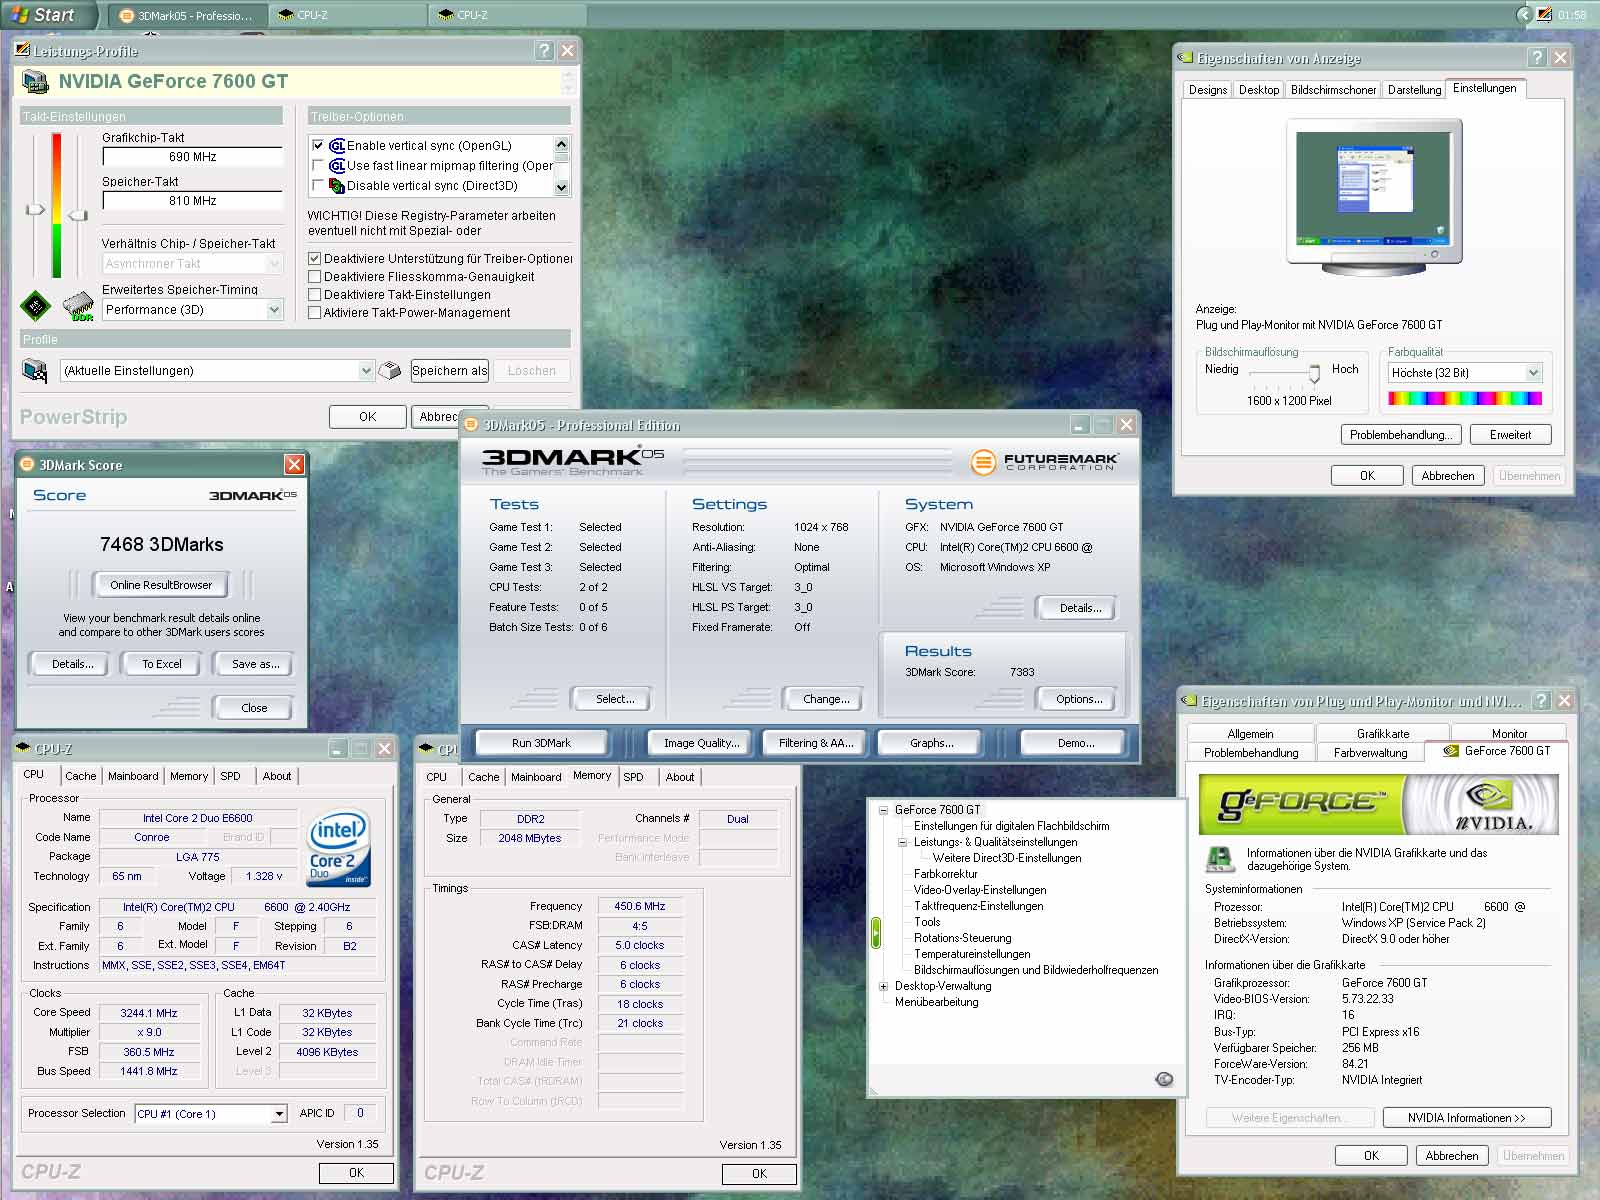Click the Grafikchip-Takt slider handle
Image resolution: width=1600 pixels, height=1200 pixels.
[x=35, y=209]
